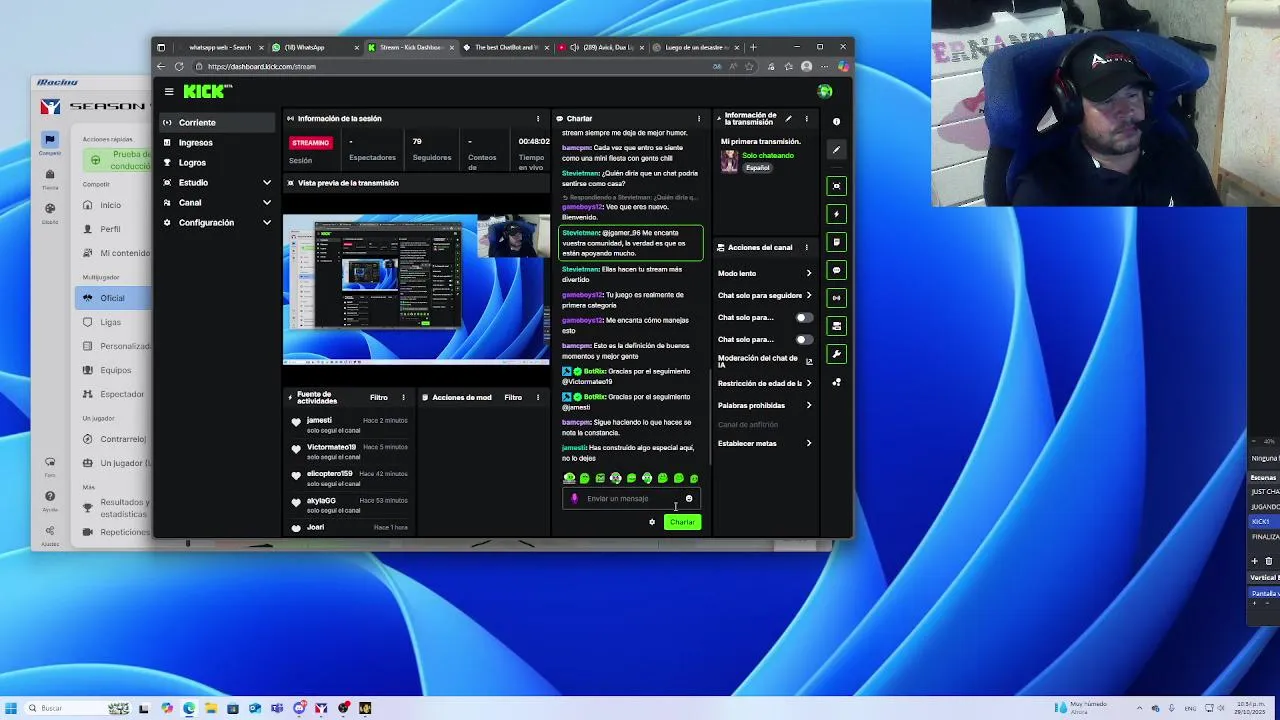Click Victormateo19 in the activity feed

pyautogui.click(x=331, y=447)
